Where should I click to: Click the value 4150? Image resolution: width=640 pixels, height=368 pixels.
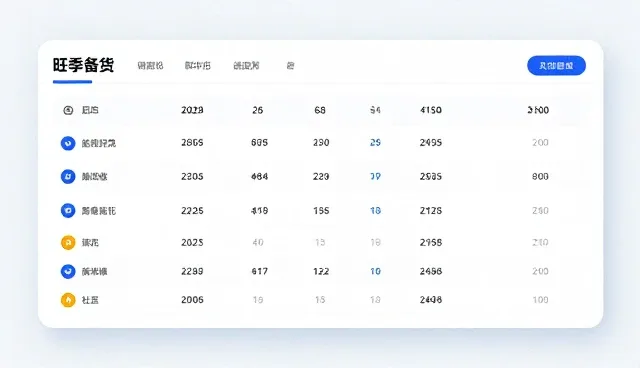click(x=431, y=110)
